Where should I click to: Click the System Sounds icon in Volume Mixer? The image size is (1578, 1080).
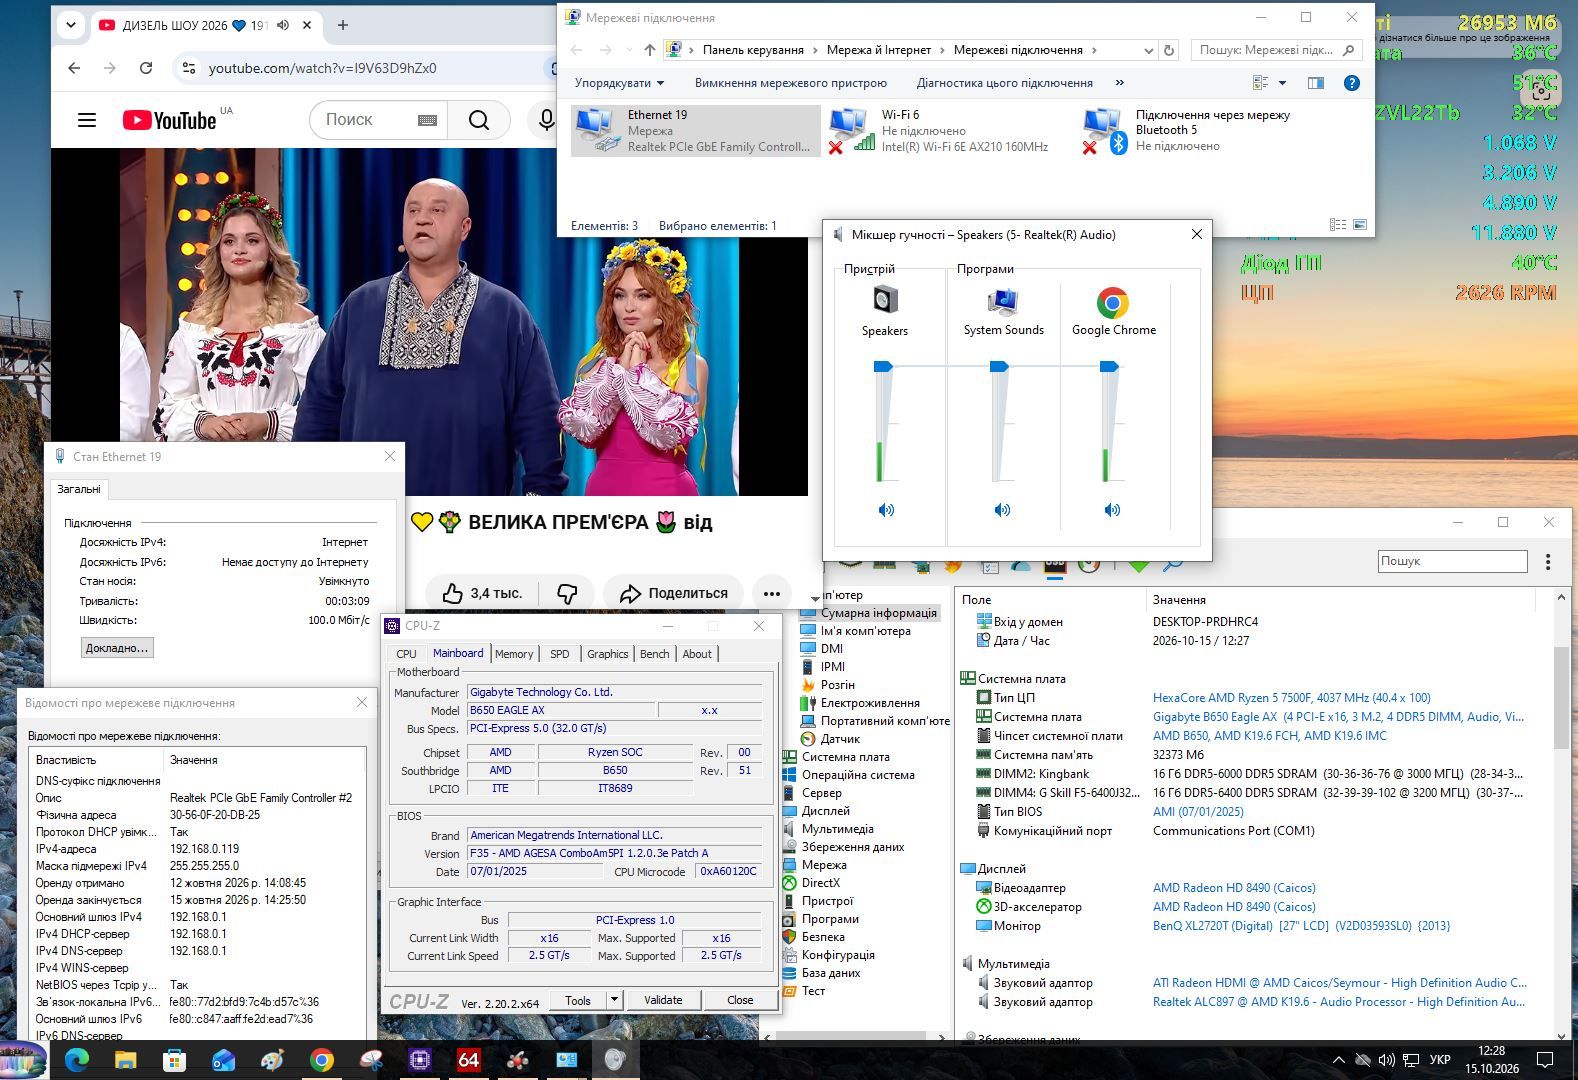(x=1002, y=302)
